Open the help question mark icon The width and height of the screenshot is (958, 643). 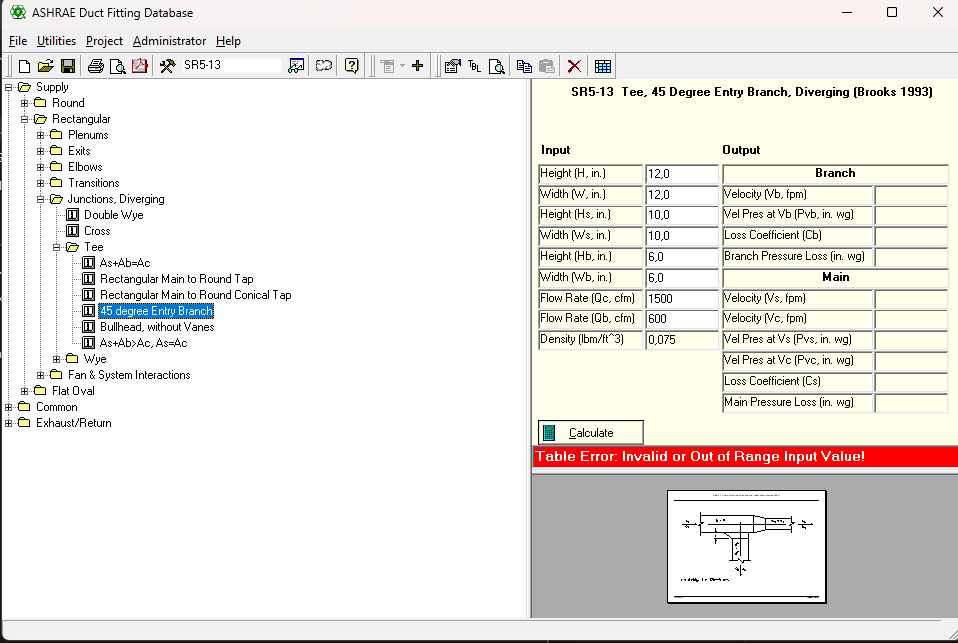coord(351,66)
